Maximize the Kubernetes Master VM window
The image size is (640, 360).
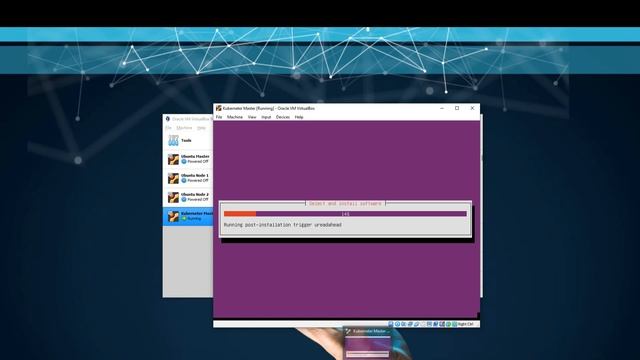pyautogui.click(x=457, y=108)
